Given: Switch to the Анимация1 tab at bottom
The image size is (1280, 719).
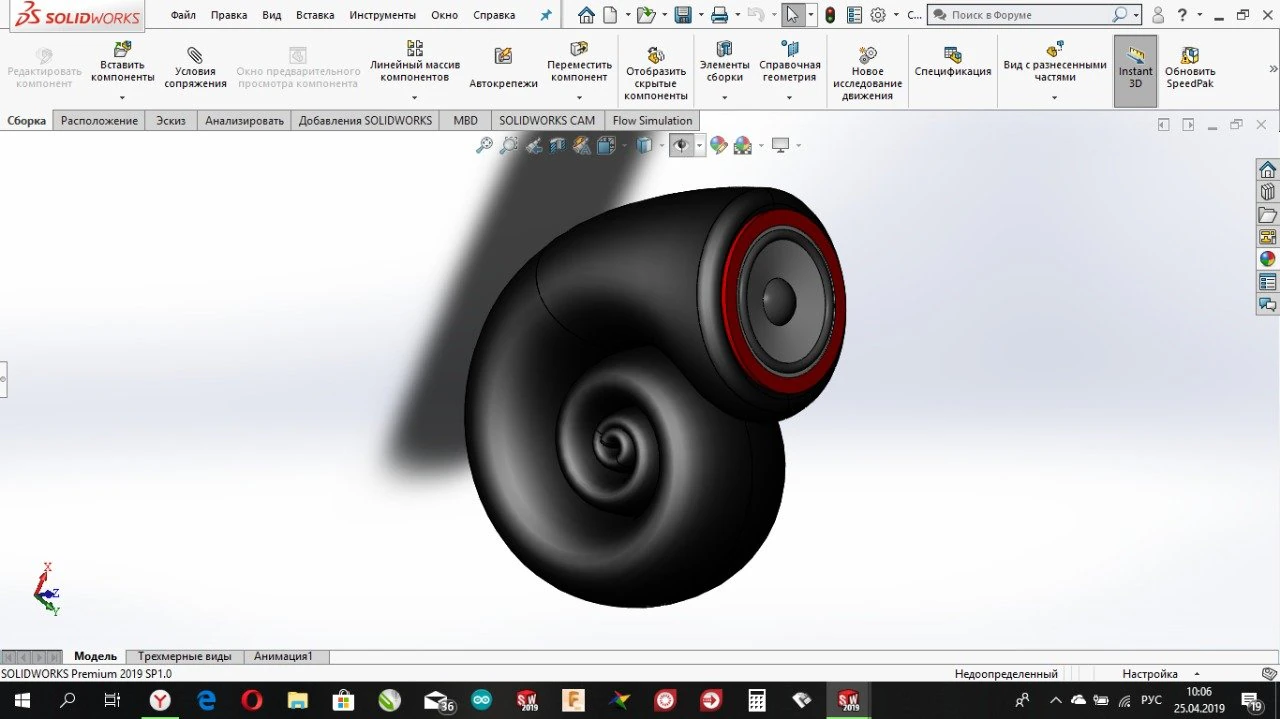Looking at the screenshot, I should [285, 656].
